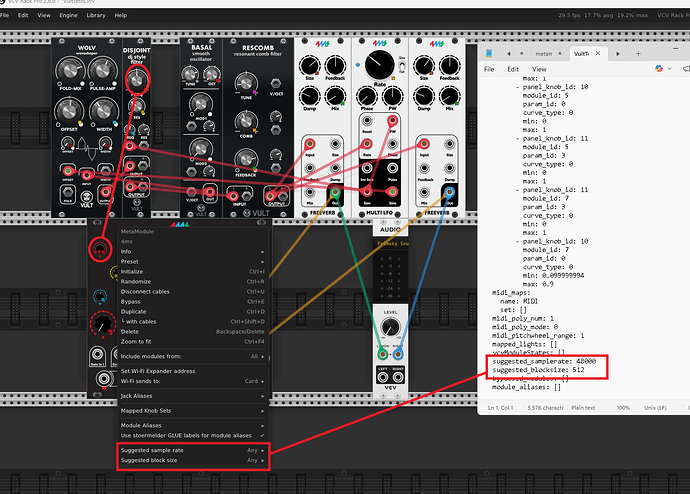Click the Rescomb Feedback knob
The image size is (690, 494).
[246, 159]
